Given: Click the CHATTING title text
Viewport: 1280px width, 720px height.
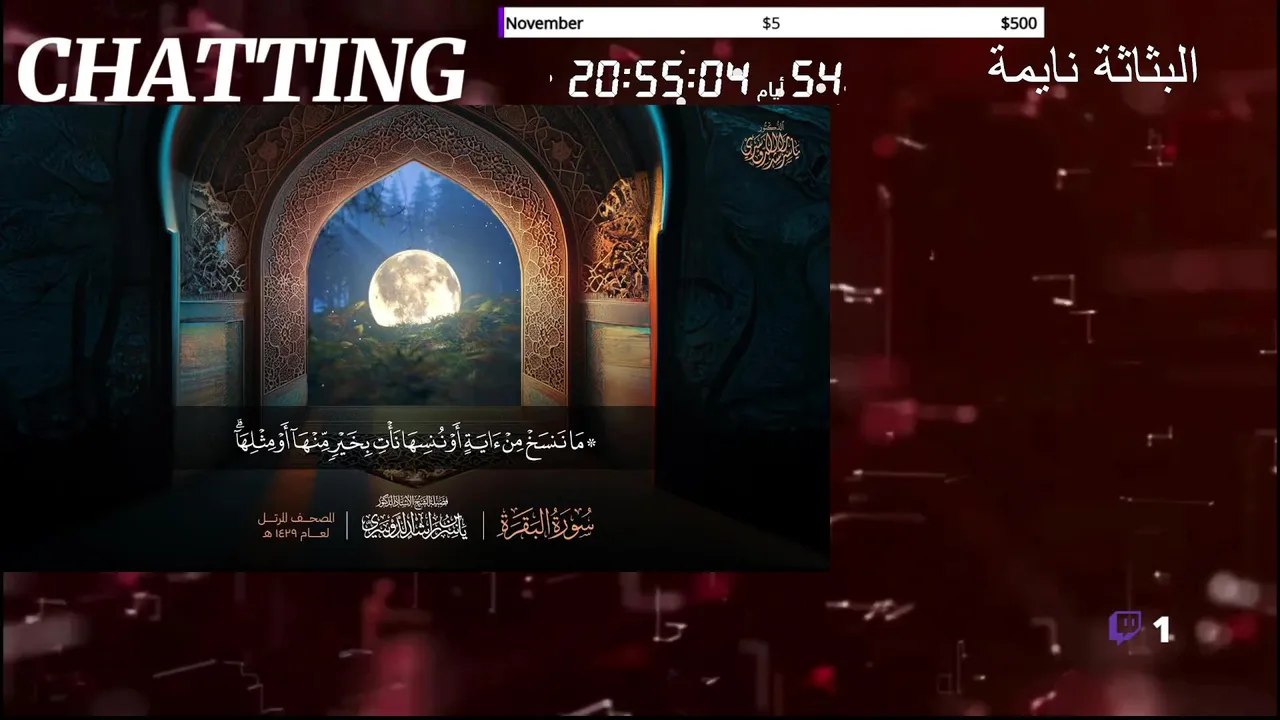Looking at the screenshot, I should 241,70.
